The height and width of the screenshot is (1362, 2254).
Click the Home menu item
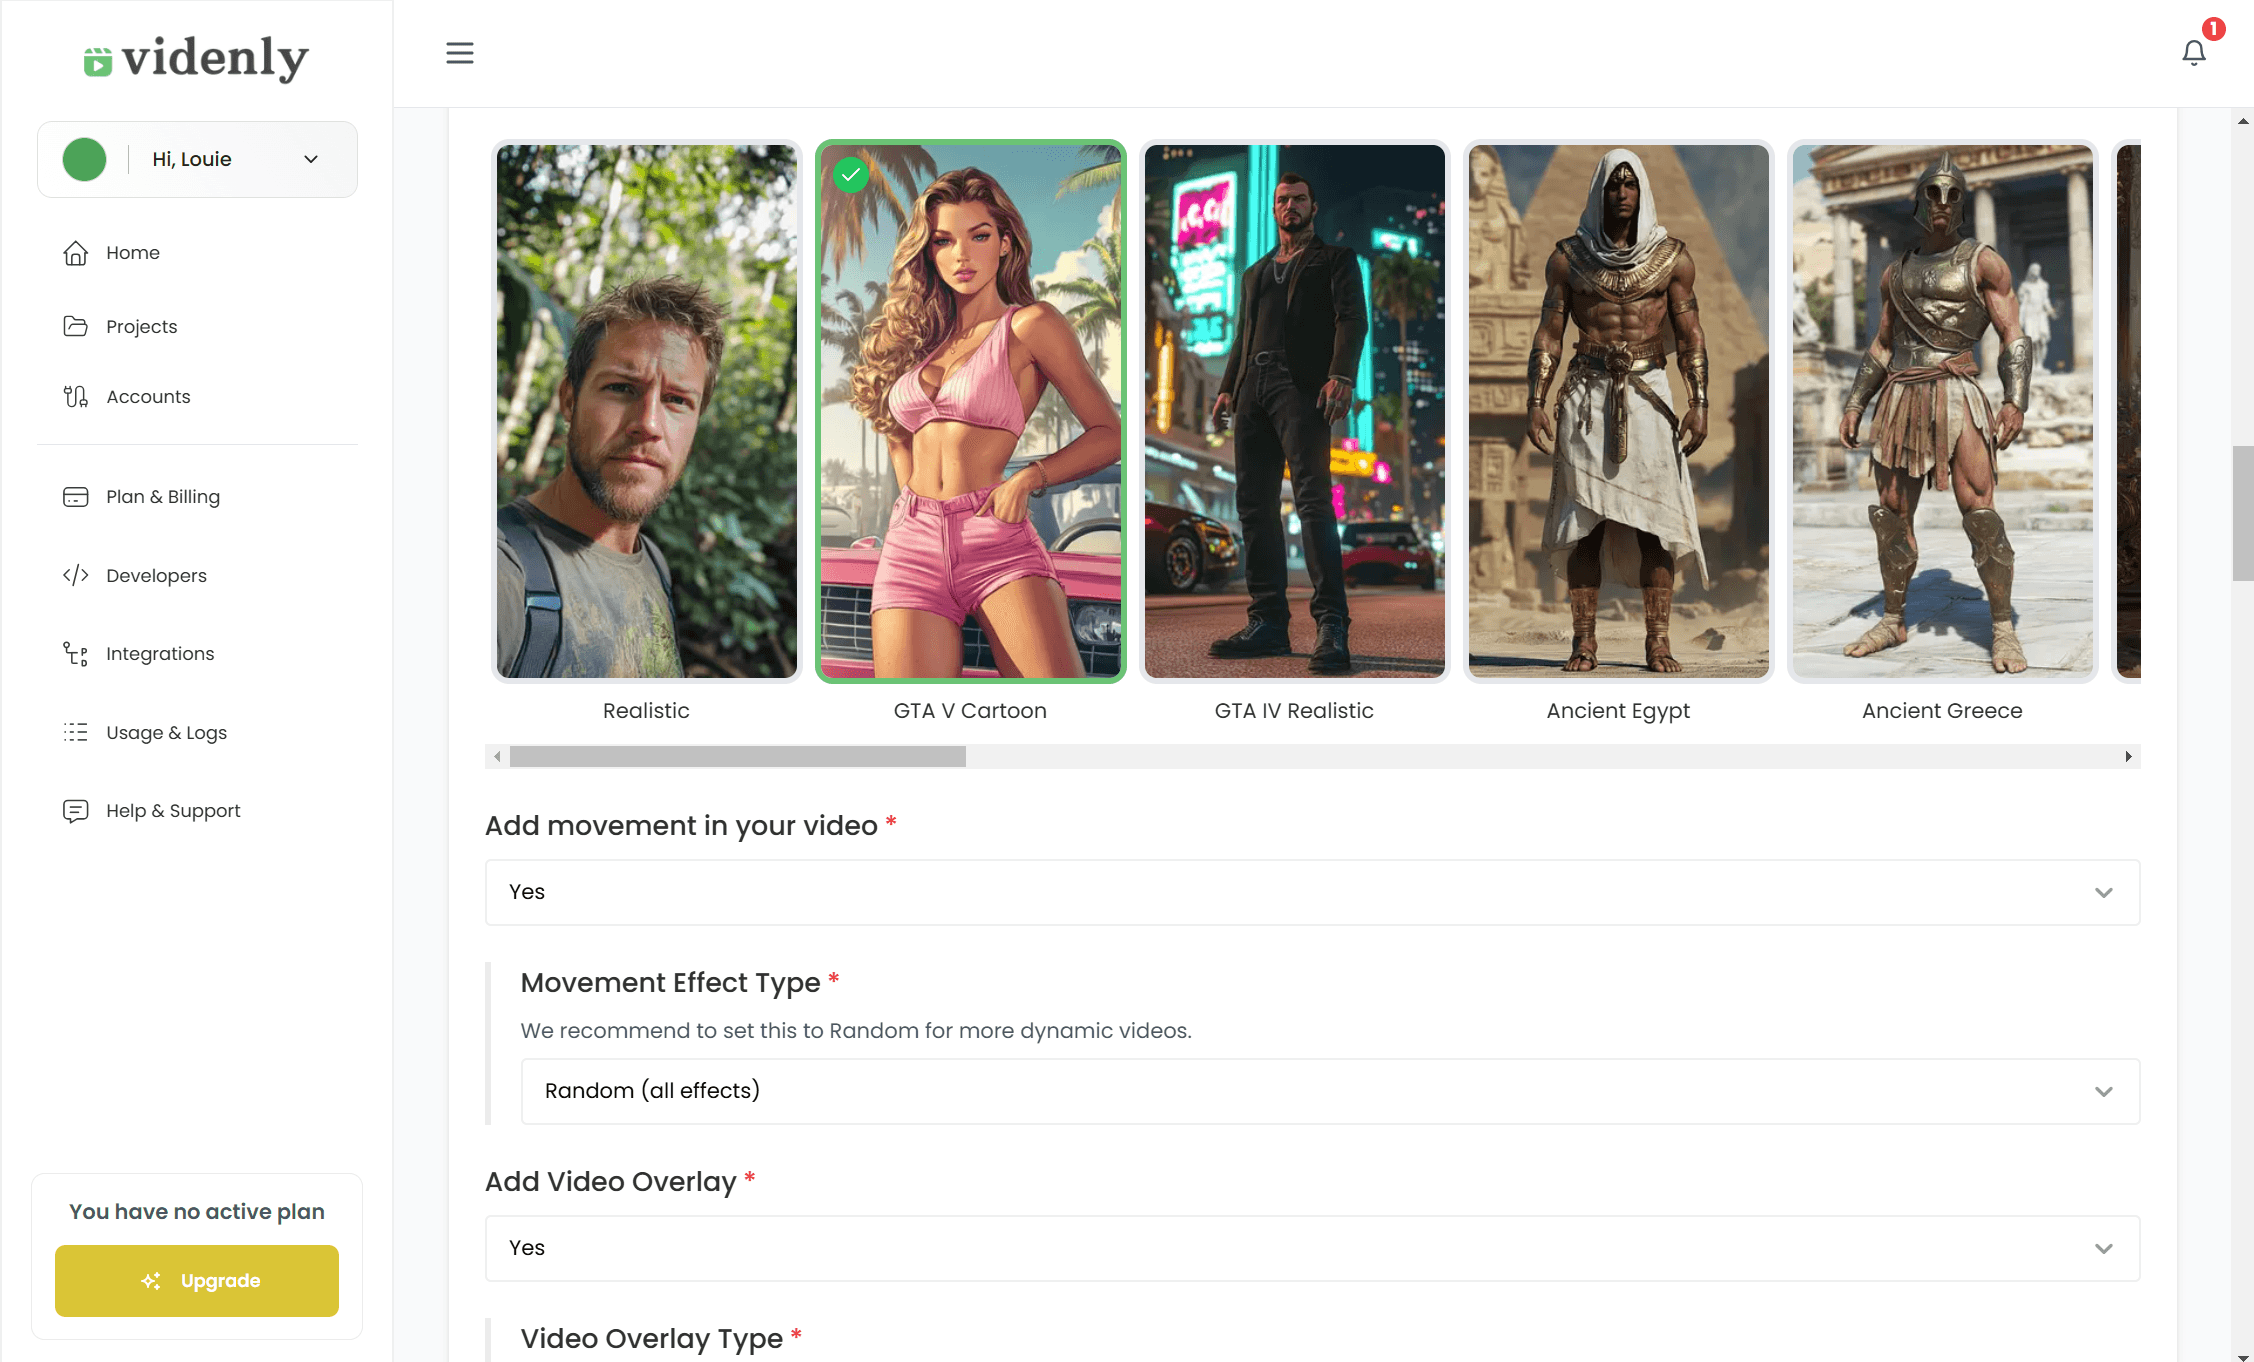tap(134, 253)
